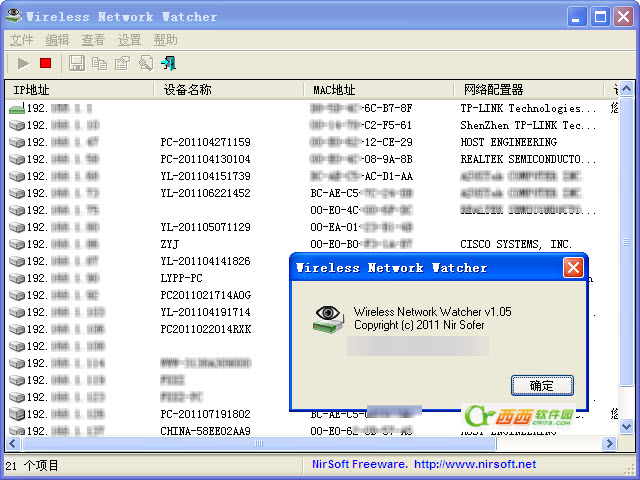Click the CISCO SYSTEMS, INC. cell
Image resolution: width=640 pixels, height=480 pixels.
(x=516, y=244)
